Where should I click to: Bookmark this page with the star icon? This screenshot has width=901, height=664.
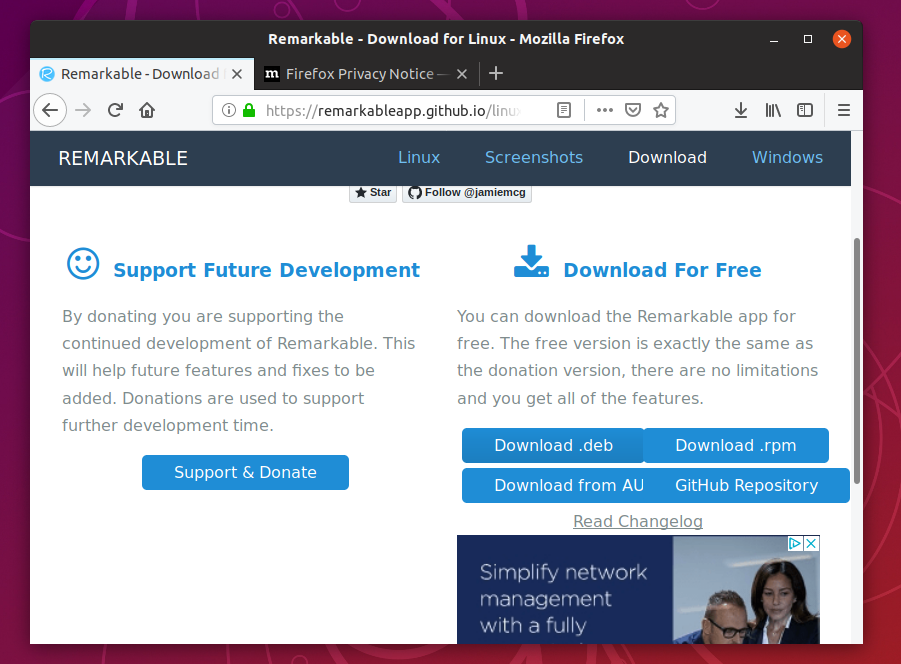point(661,110)
